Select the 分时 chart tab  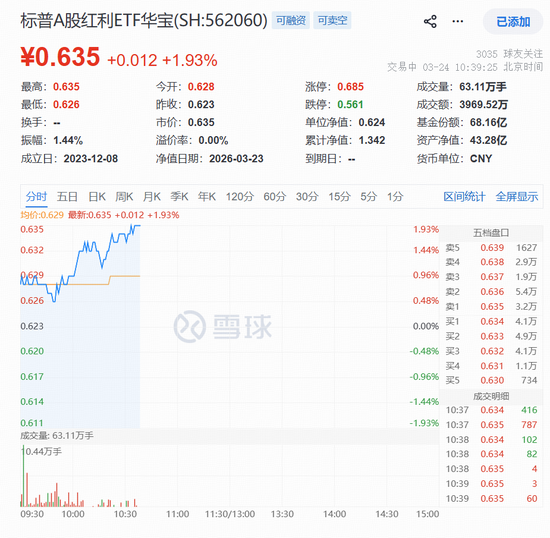[x=36, y=196]
